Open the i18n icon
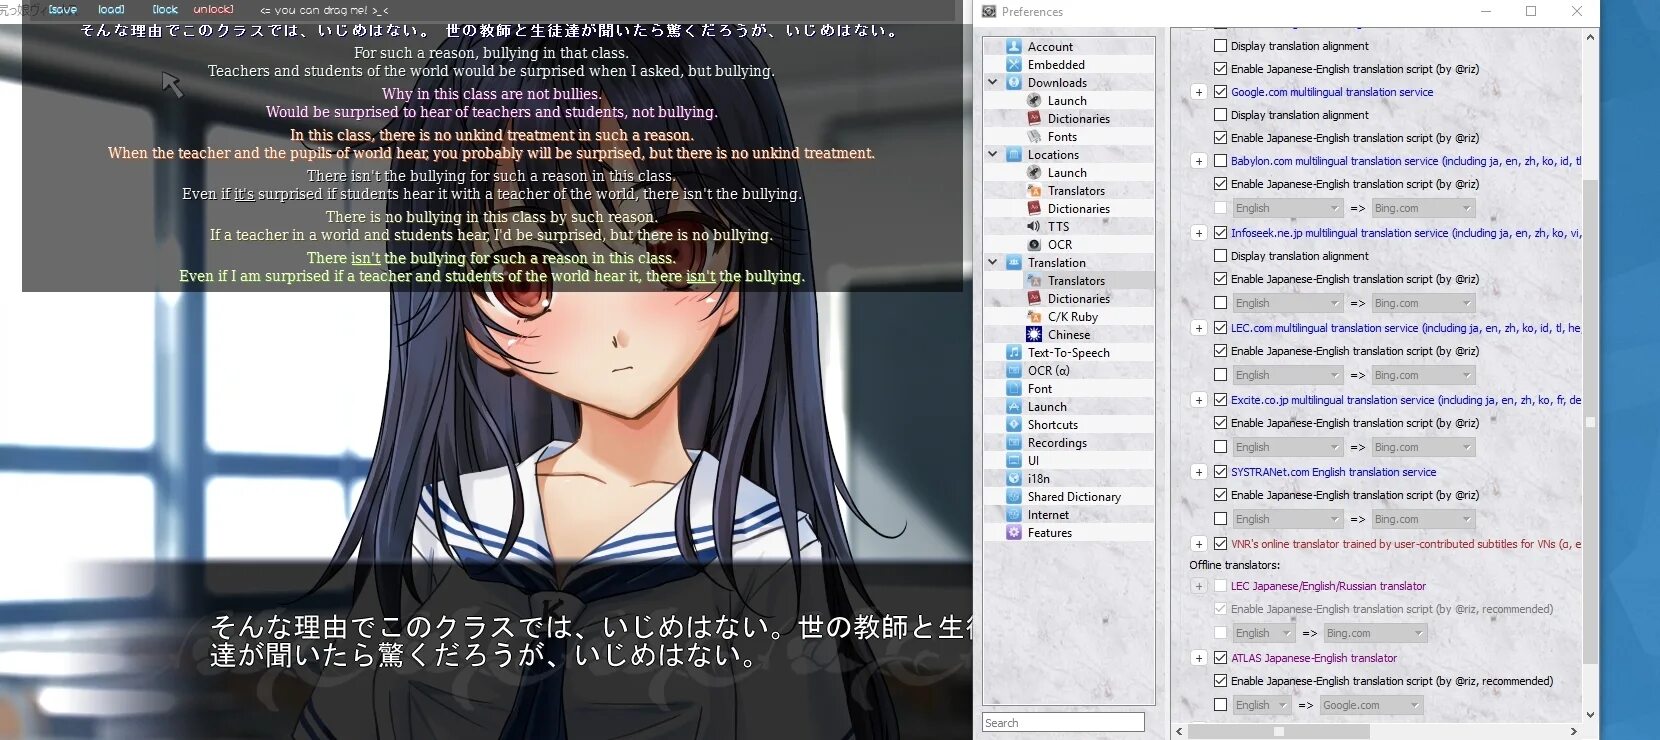This screenshot has width=1660, height=740. [x=1014, y=479]
